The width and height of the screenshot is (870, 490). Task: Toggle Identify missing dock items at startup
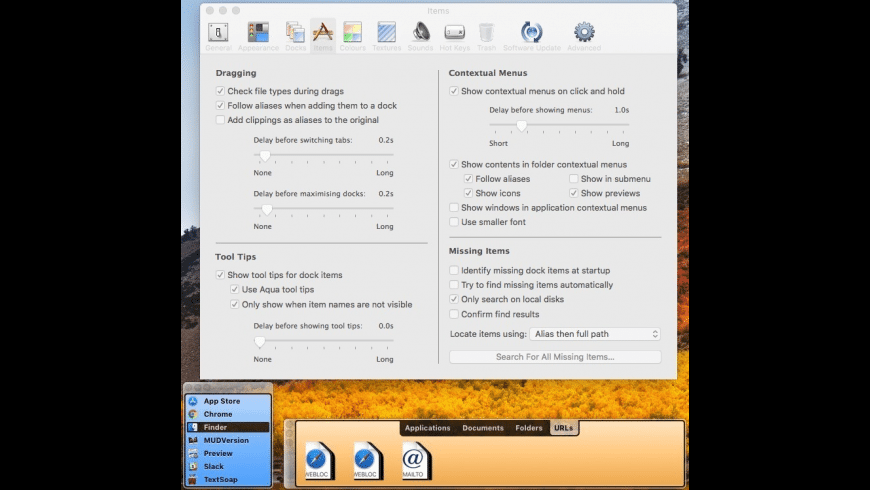coord(454,270)
